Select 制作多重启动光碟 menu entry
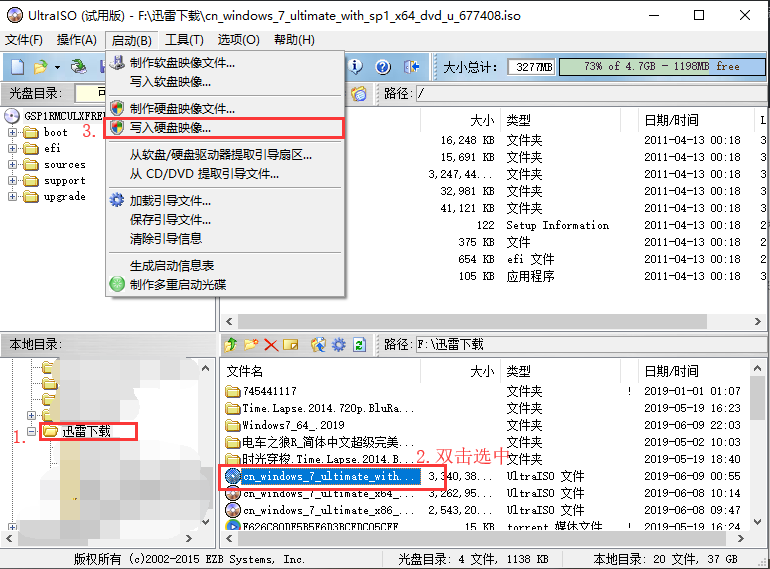 tap(225, 285)
